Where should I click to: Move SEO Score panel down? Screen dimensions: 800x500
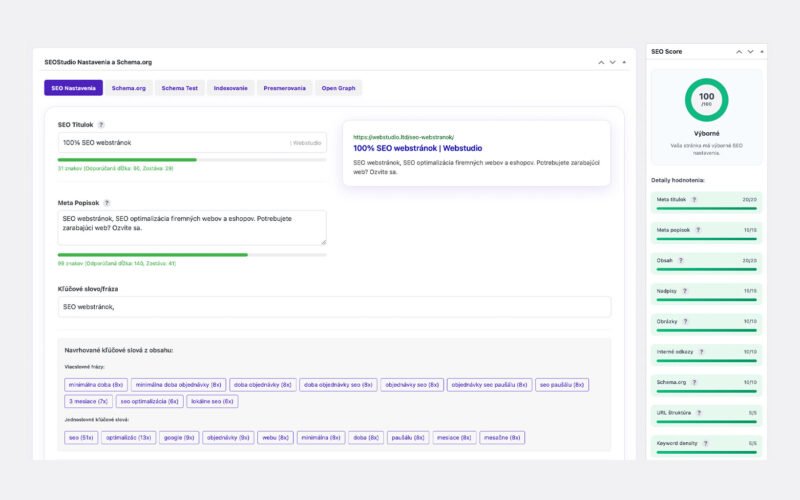750,52
